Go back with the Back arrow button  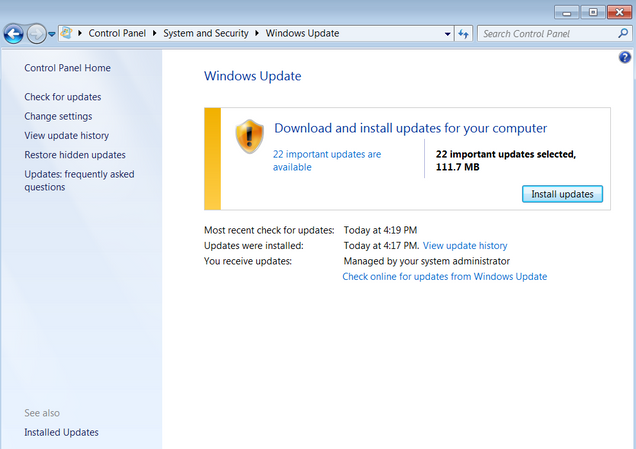tap(13, 34)
